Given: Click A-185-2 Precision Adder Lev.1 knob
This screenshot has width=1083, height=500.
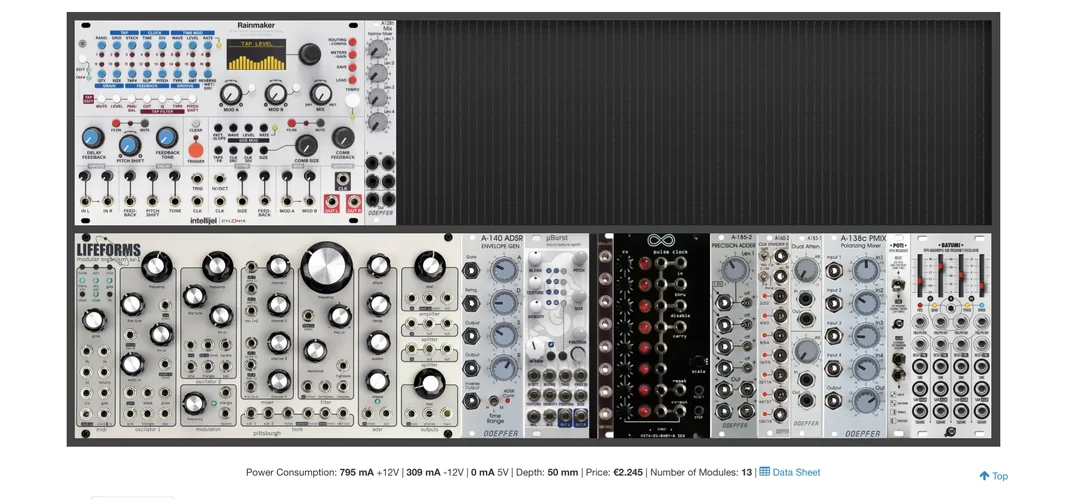Looking at the screenshot, I should point(735,271).
